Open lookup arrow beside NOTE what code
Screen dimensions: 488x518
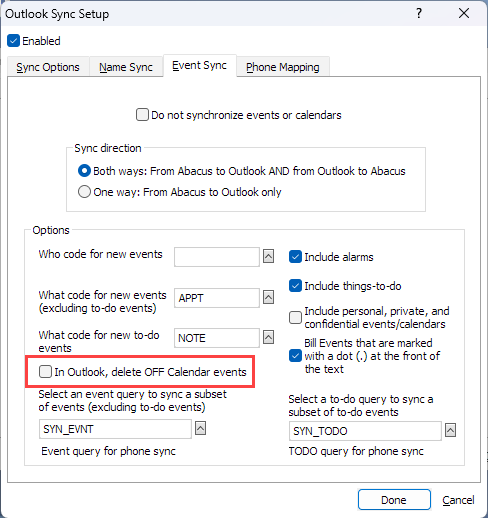tap(268, 337)
